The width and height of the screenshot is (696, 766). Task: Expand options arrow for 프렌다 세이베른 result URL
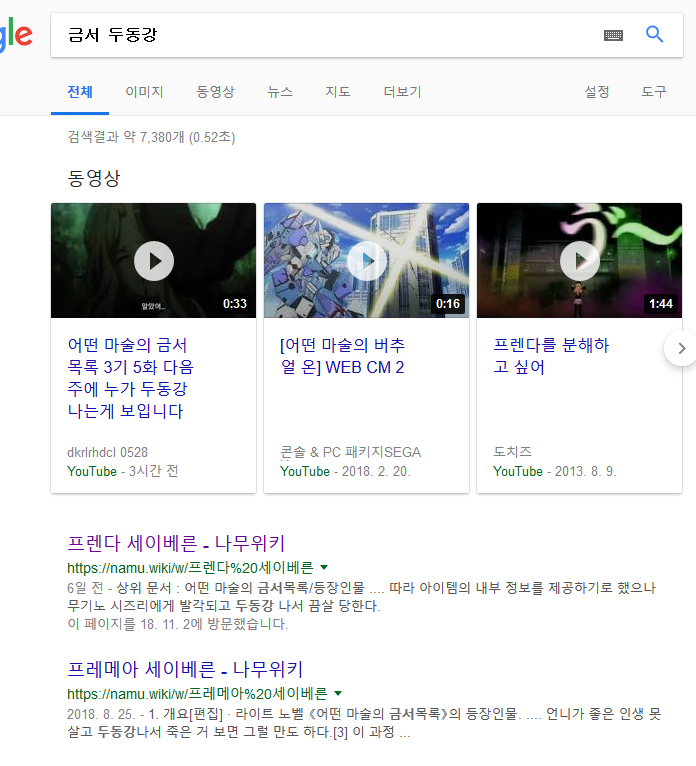pyautogui.click(x=324, y=567)
